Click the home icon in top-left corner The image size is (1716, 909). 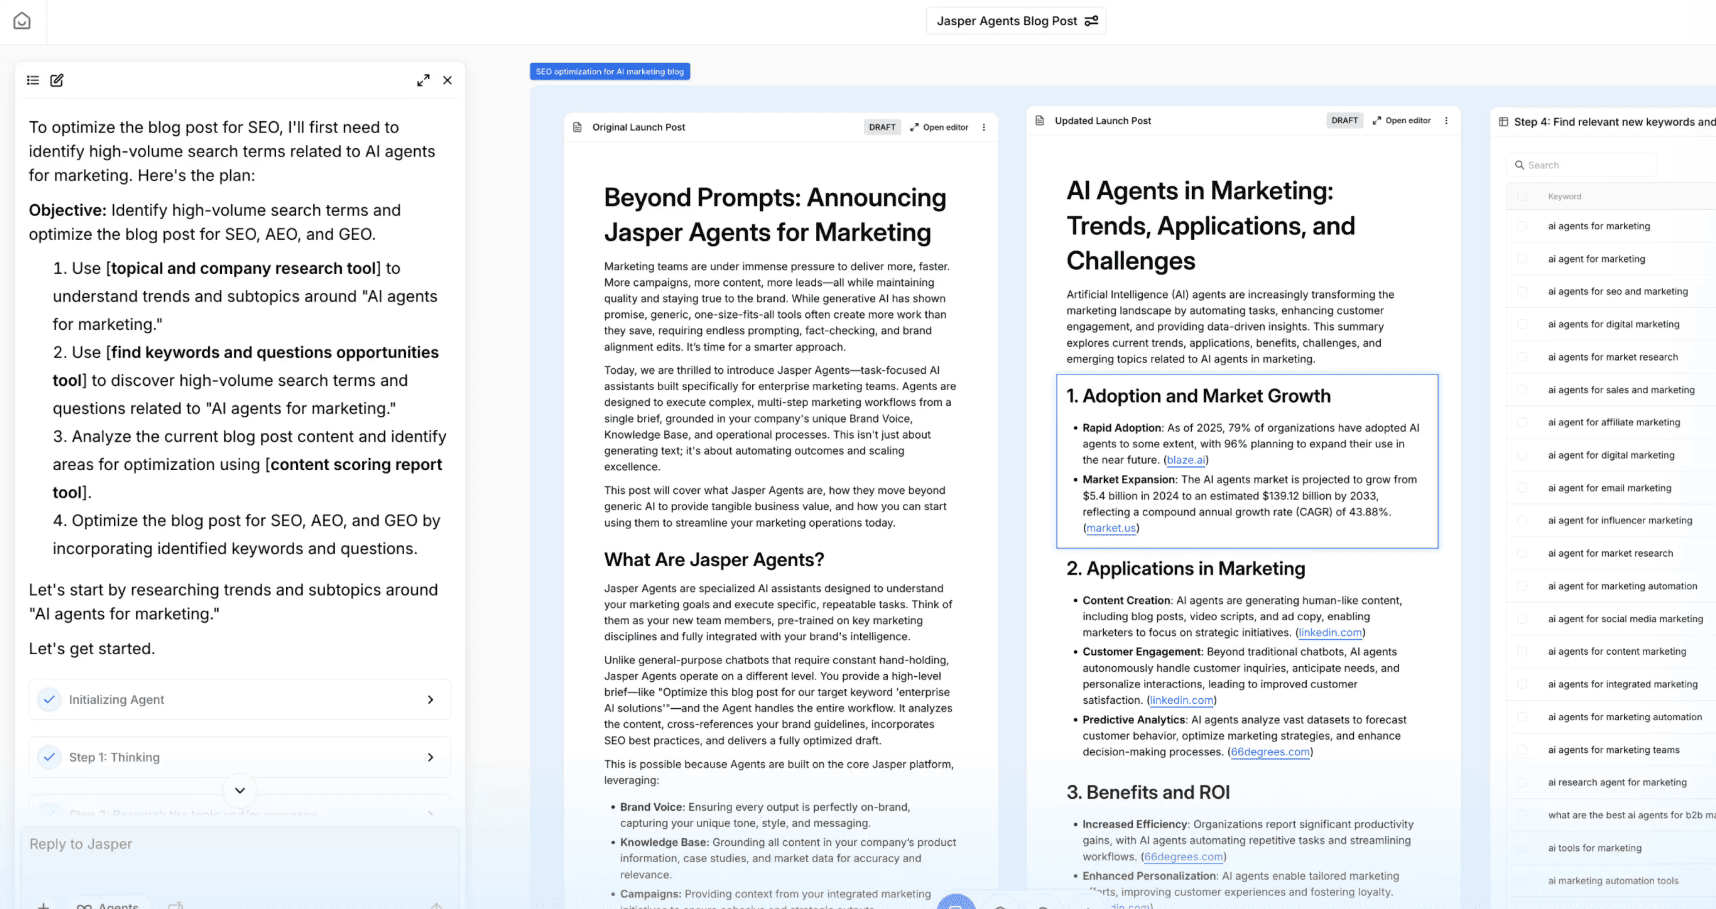tap(22, 21)
